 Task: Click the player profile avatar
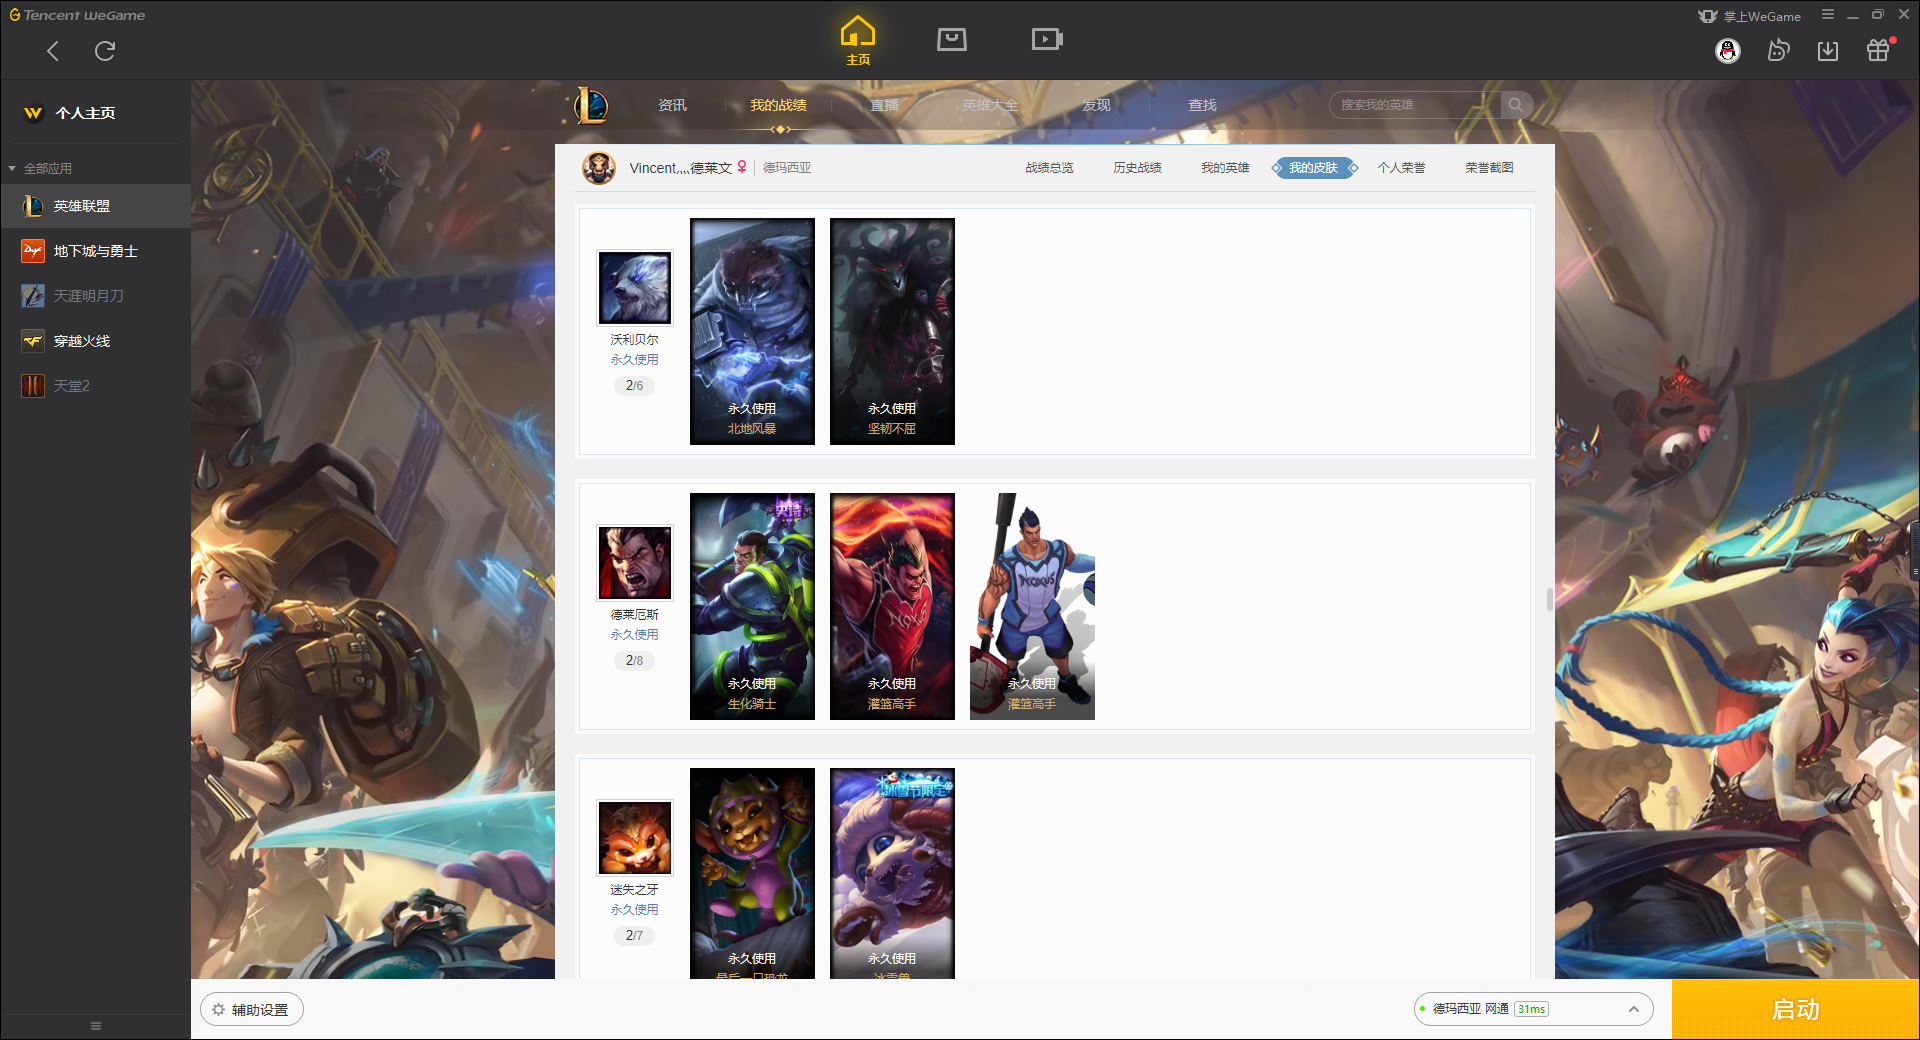[599, 168]
